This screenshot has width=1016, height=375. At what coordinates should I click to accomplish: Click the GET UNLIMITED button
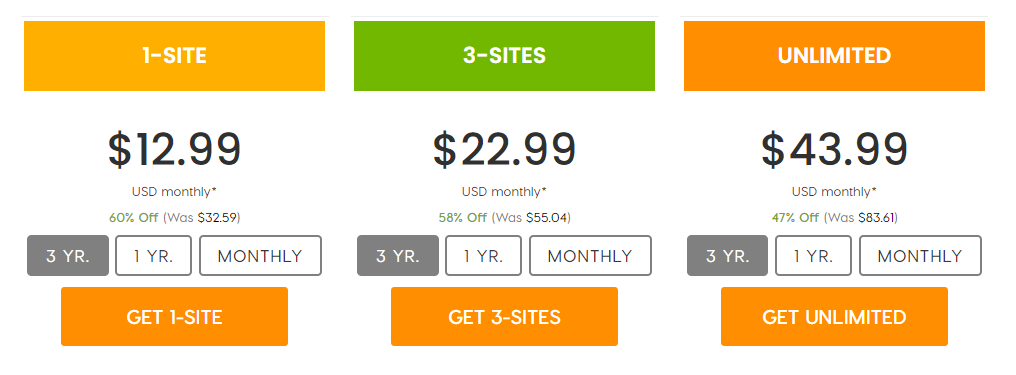point(834,317)
